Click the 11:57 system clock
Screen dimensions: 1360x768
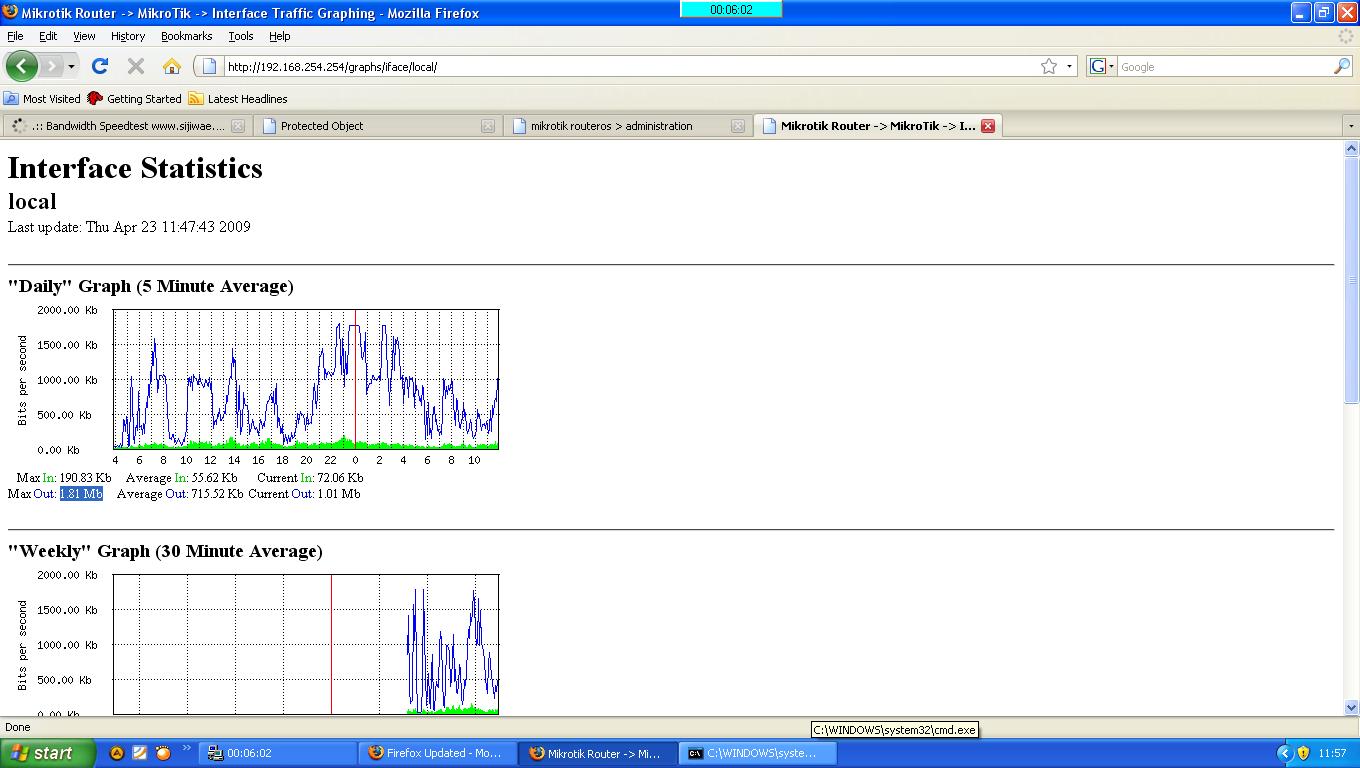point(1332,753)
